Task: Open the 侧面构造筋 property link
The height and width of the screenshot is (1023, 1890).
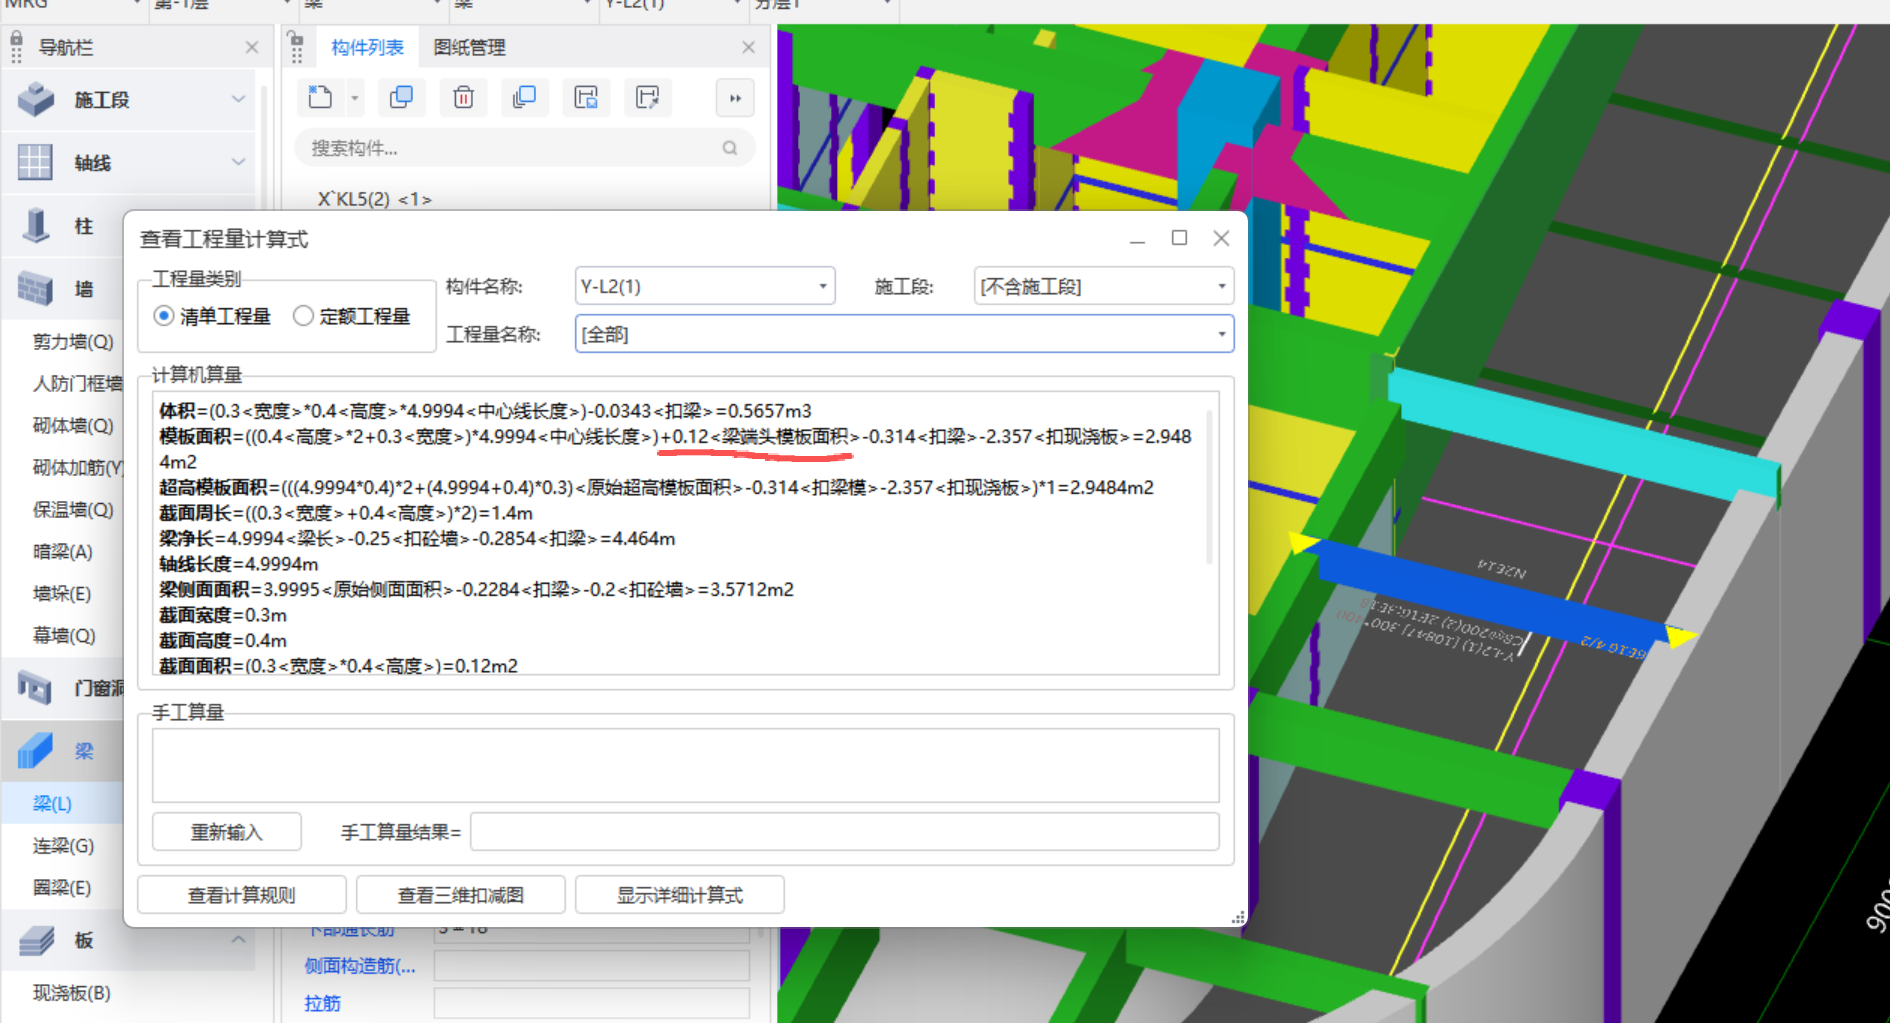Action: point(359,966)
